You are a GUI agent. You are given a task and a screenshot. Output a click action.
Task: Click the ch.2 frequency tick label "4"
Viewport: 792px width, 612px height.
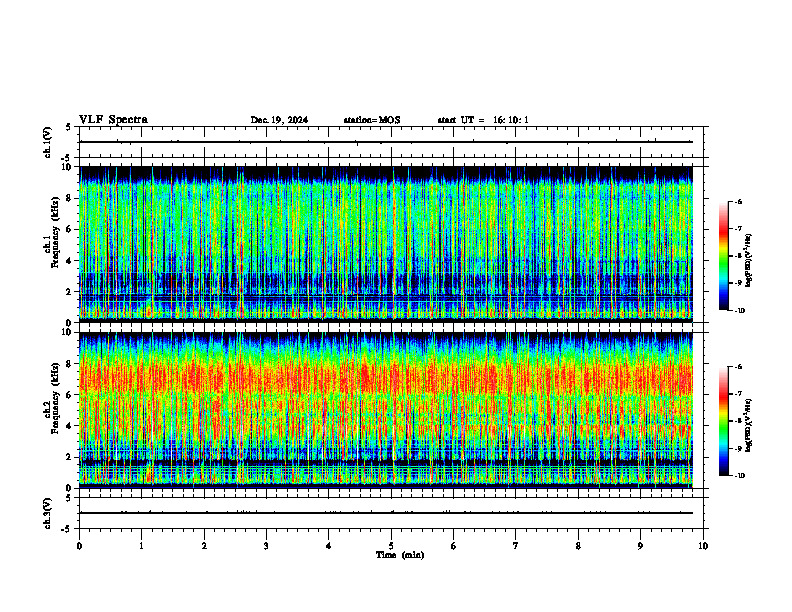69,426
